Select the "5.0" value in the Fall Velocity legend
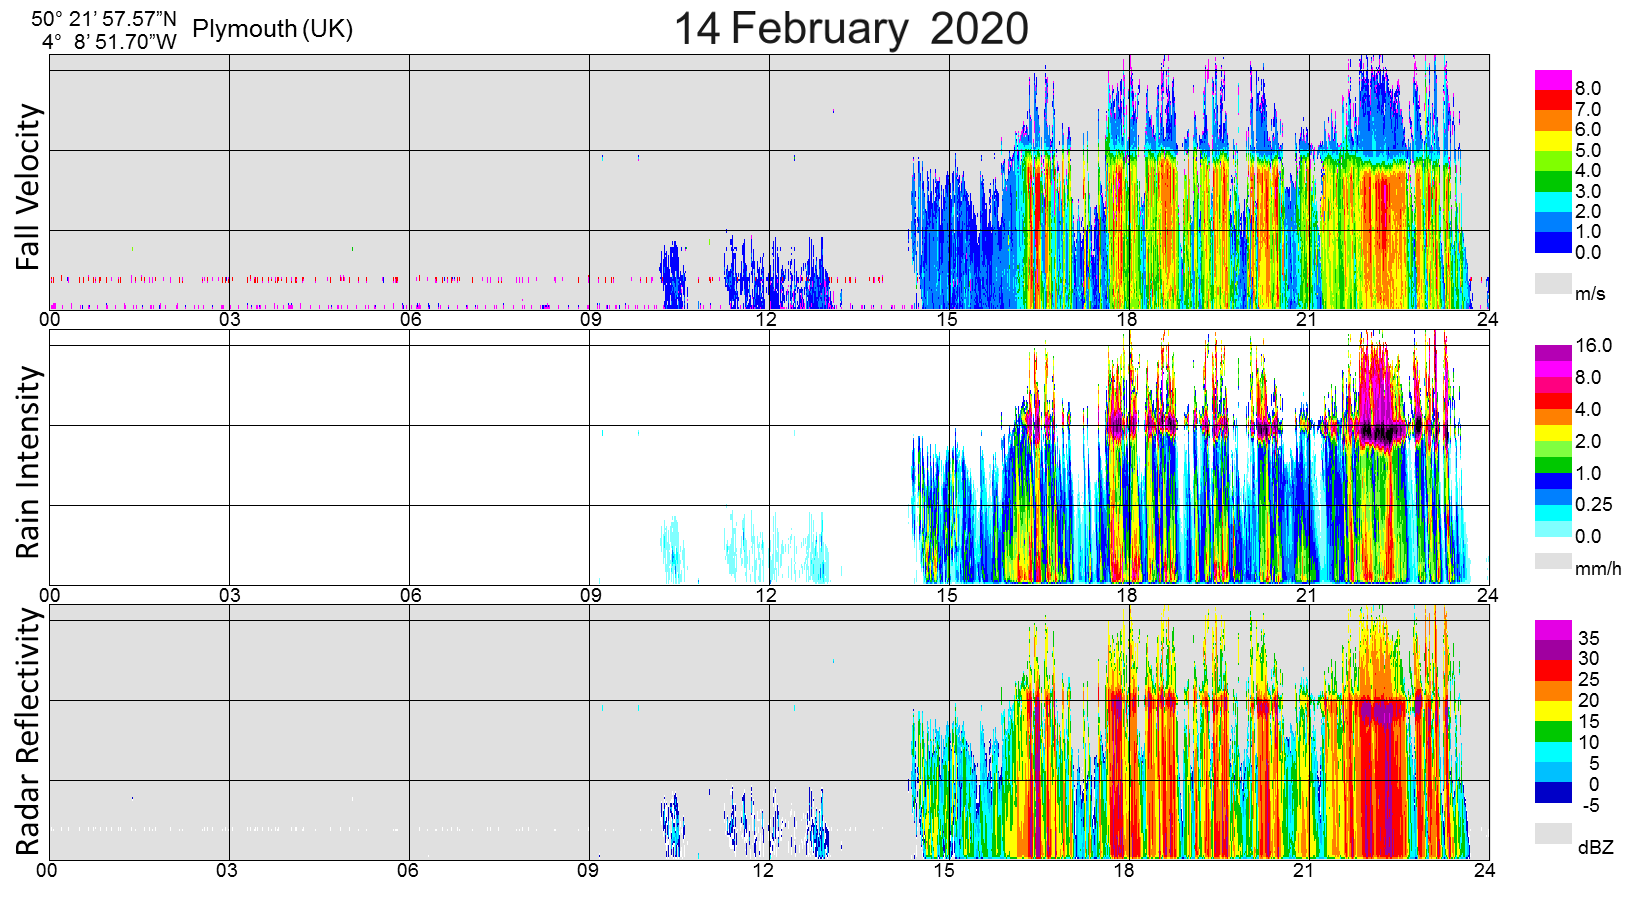This screenshot has height=900, width=1640. [x=1588, y=151]
